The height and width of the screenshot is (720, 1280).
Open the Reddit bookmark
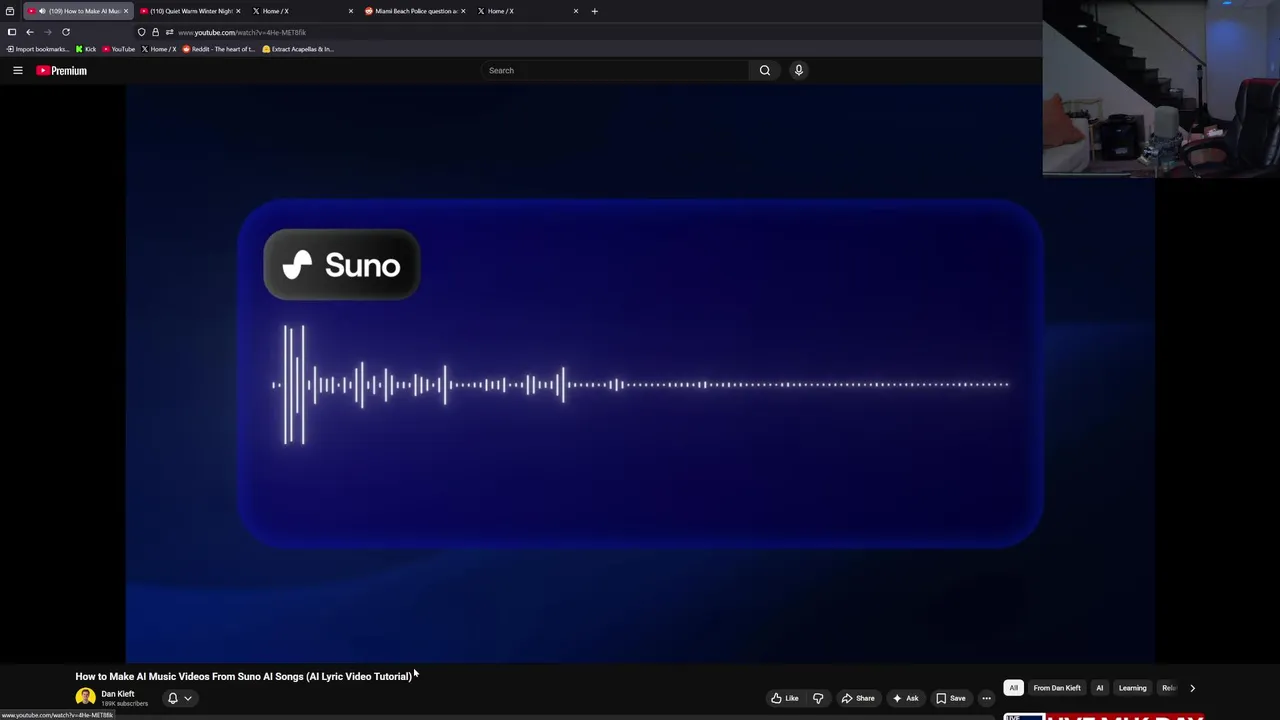click(x=218, y=49)
